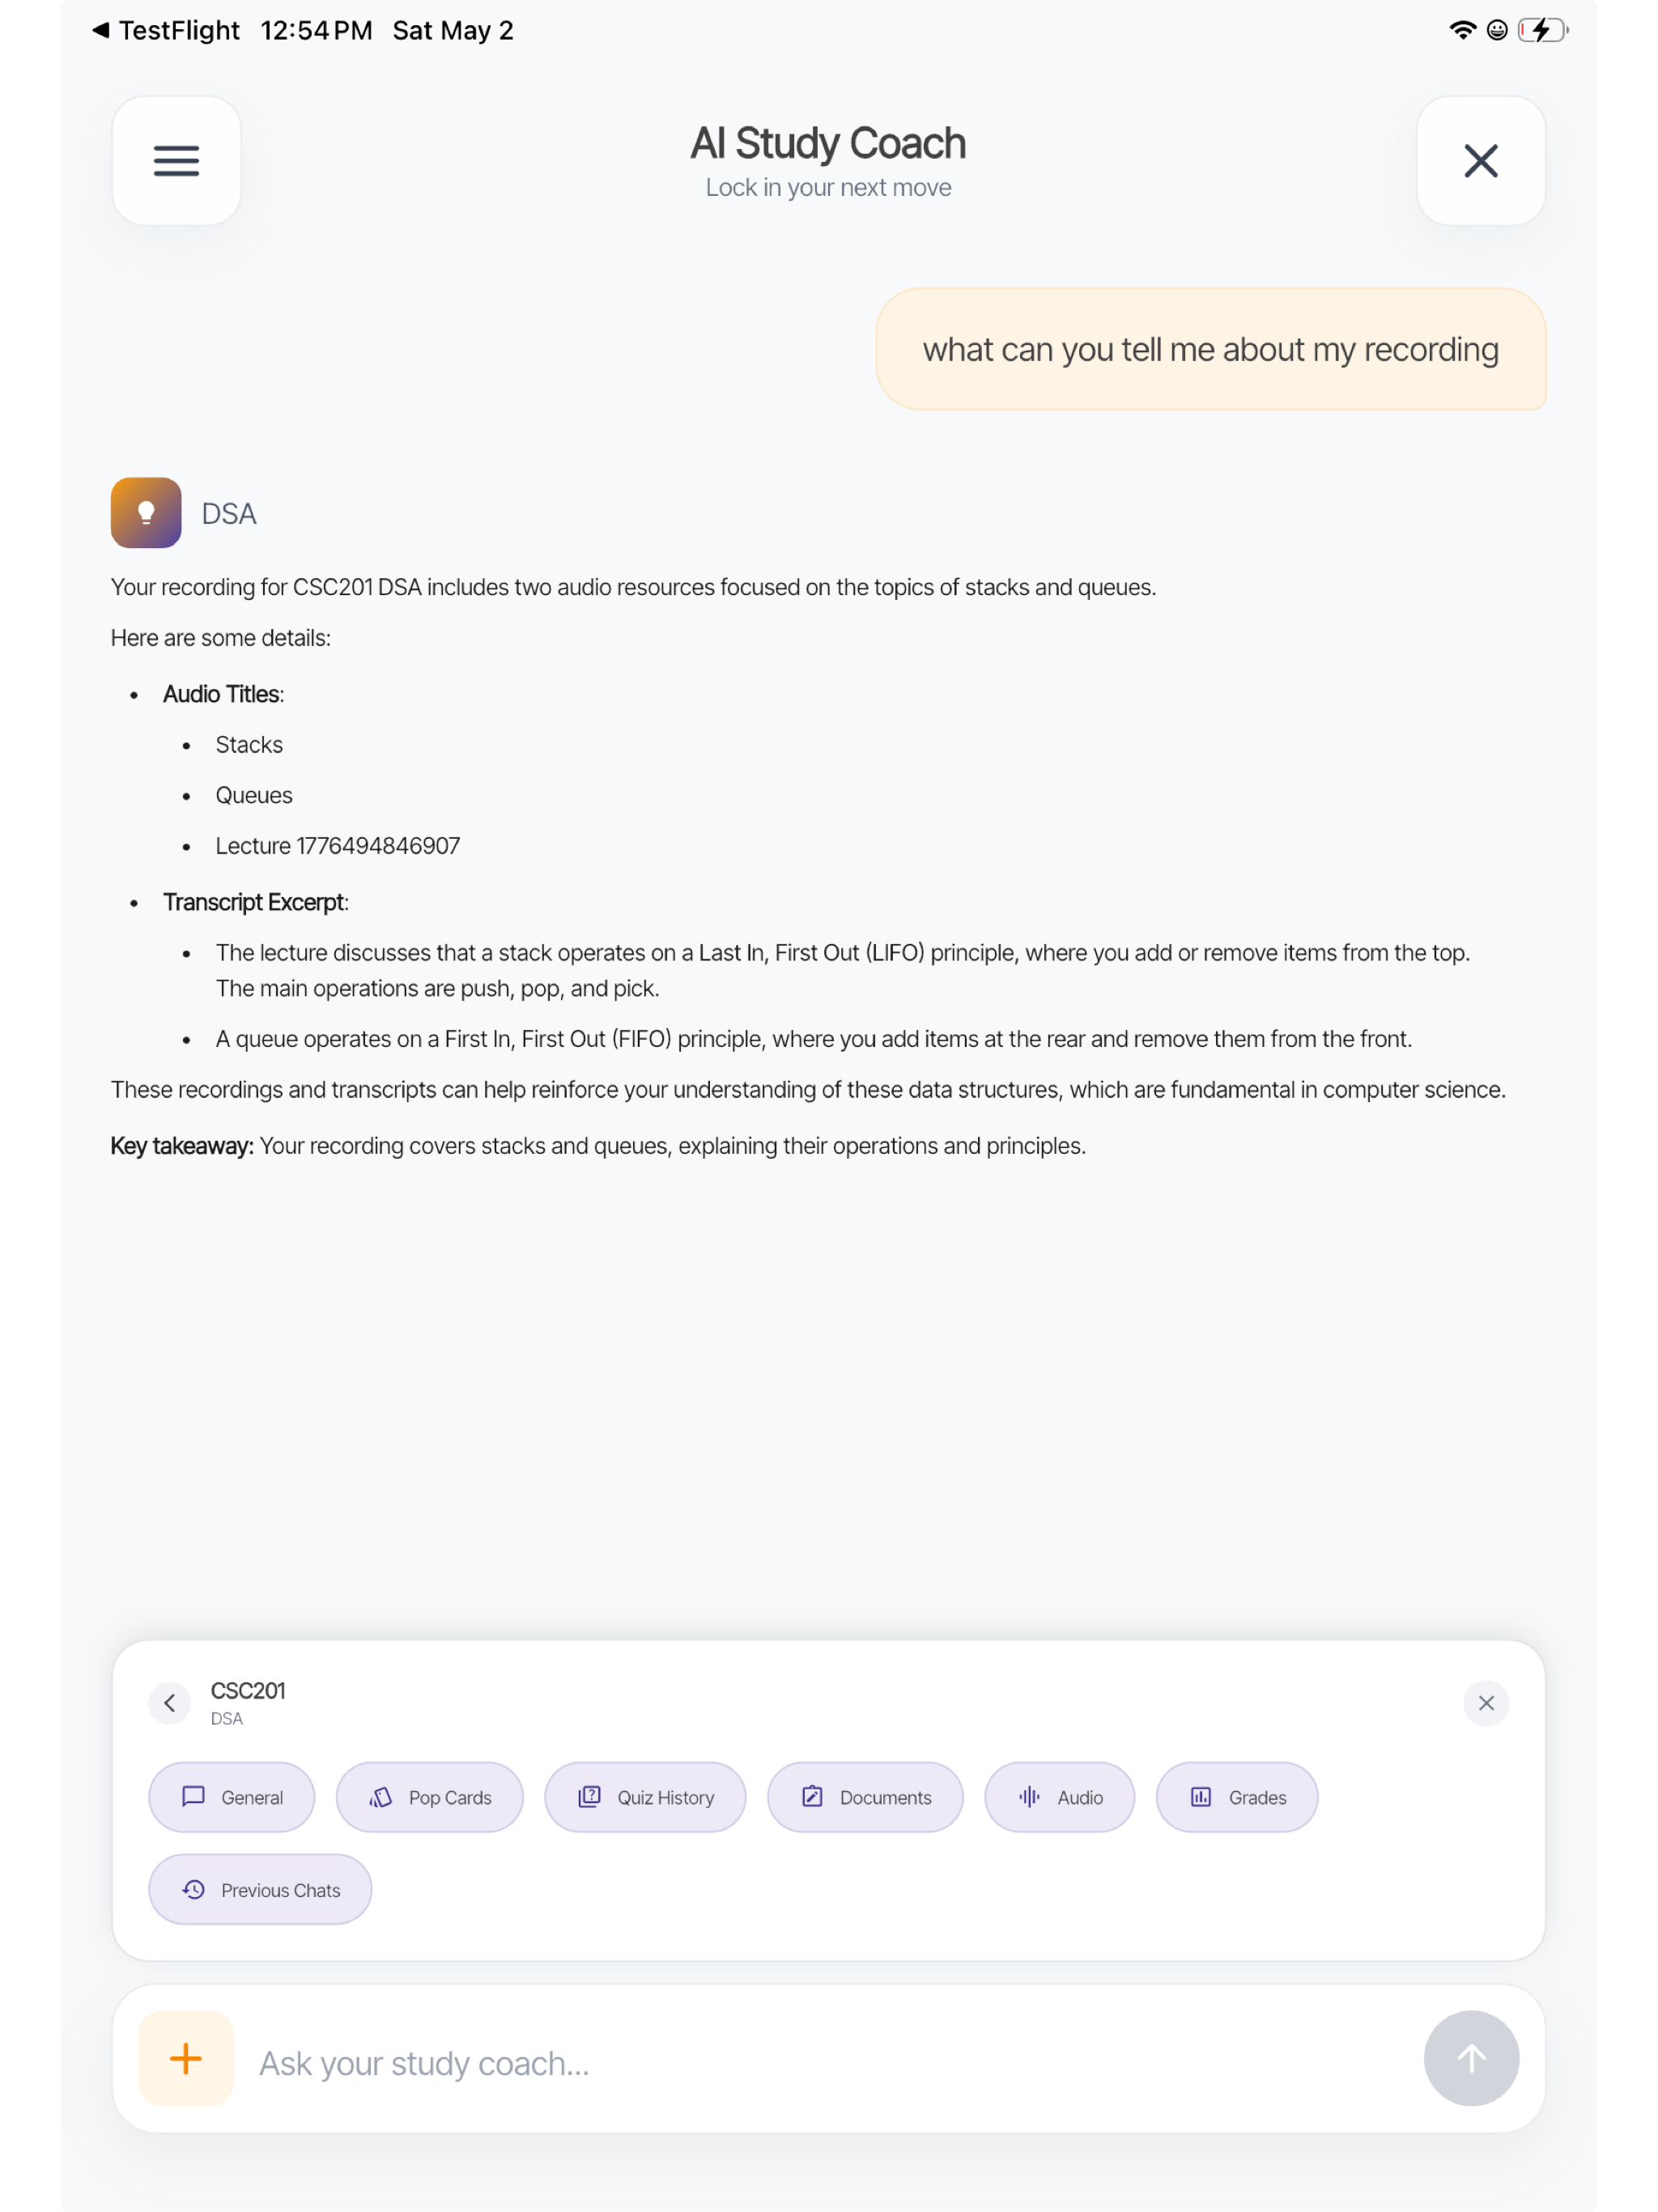Send message with the up-arrow button
This screenshot has width=1658, height=2212.
click(x=1471, y=2059)
